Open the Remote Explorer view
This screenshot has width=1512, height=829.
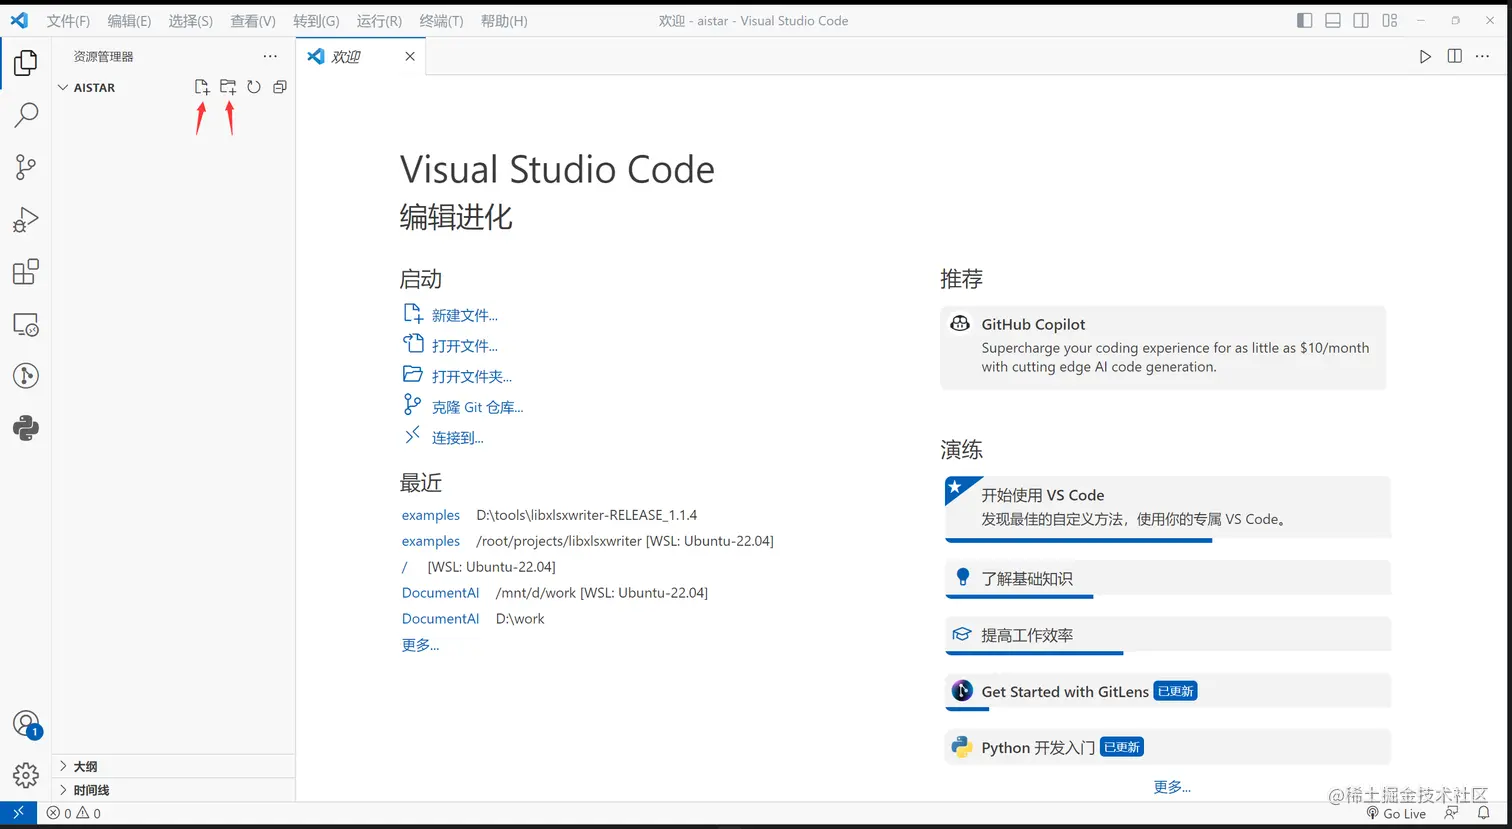click(x=26, y=324)
